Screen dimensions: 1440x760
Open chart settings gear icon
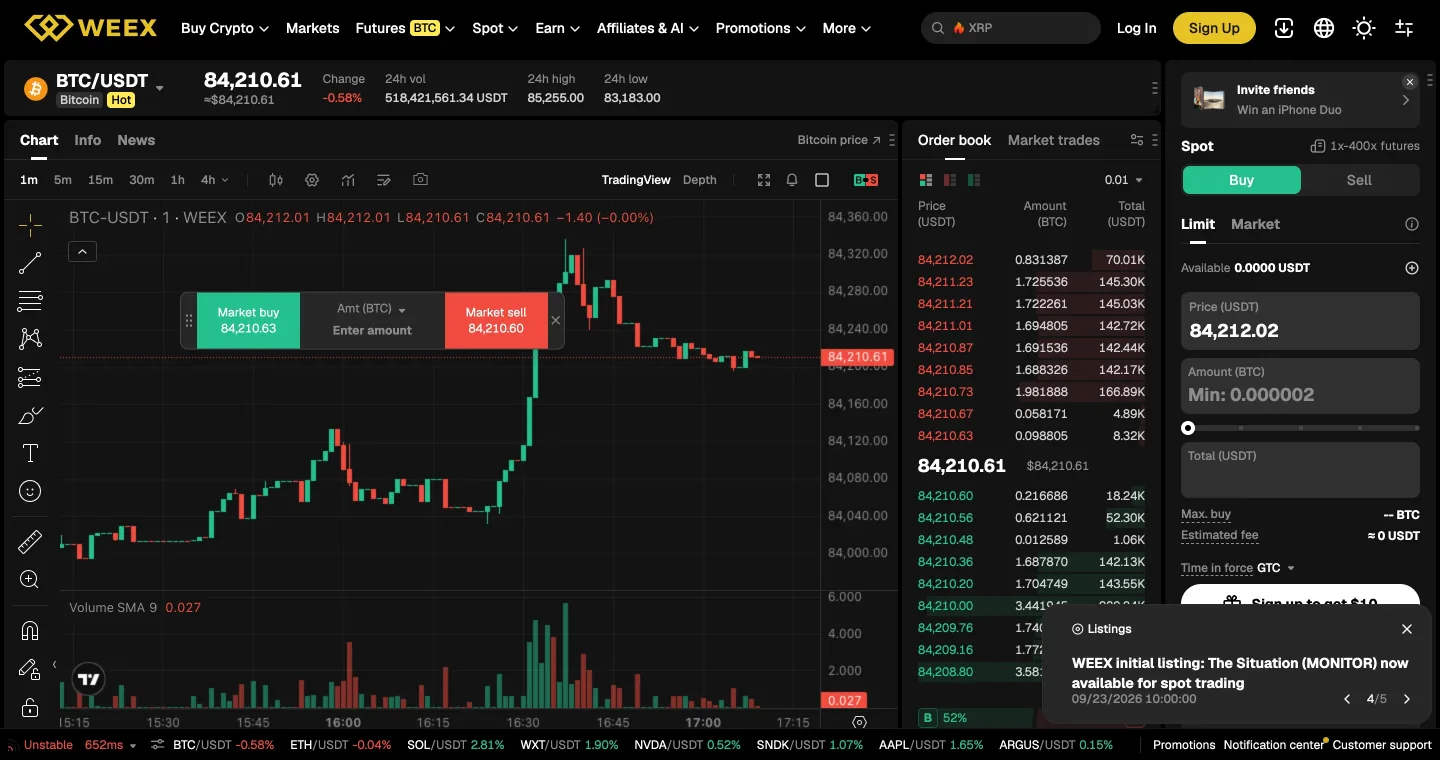[312, 180]
